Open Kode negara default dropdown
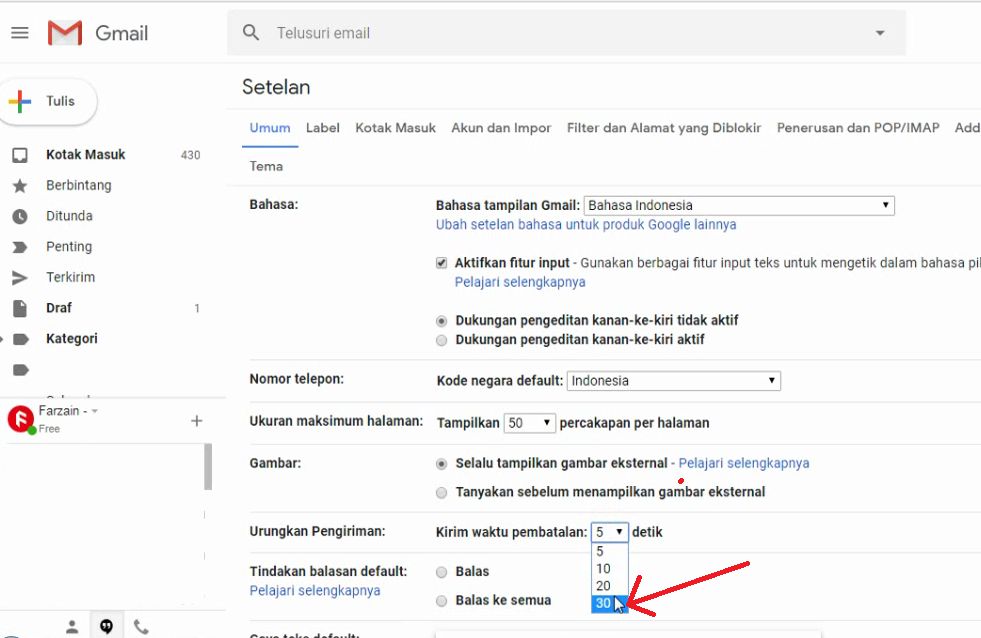 click(x=674, y=381)
